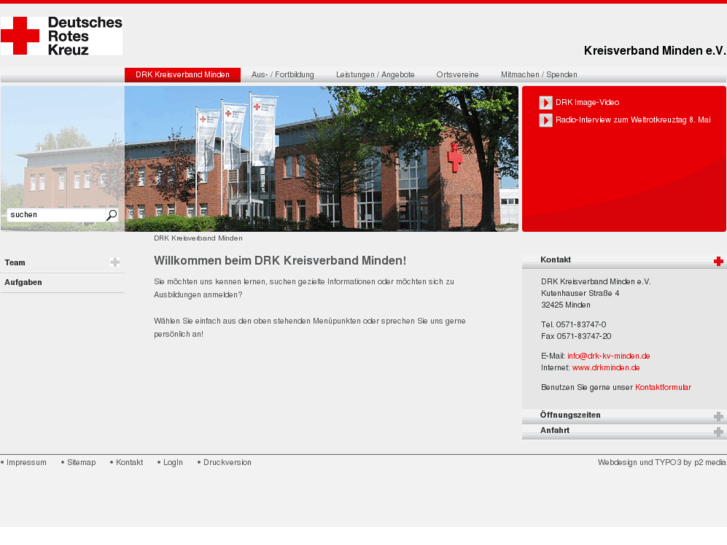The width and height of the screenshot is (727, 545).
Task: Click the Willkommen beim DRK Kreisverband Minden heading
Action: (x=280, y=261)
